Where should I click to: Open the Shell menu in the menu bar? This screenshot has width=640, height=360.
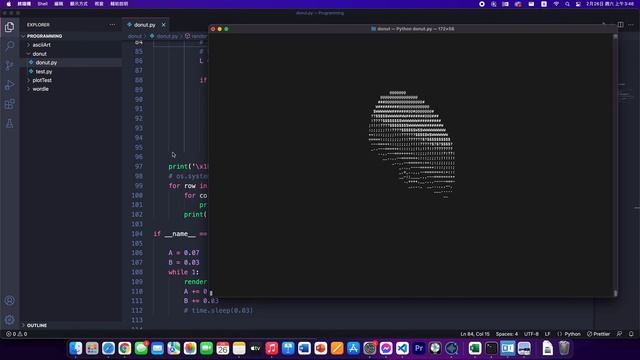coord(42,4)
